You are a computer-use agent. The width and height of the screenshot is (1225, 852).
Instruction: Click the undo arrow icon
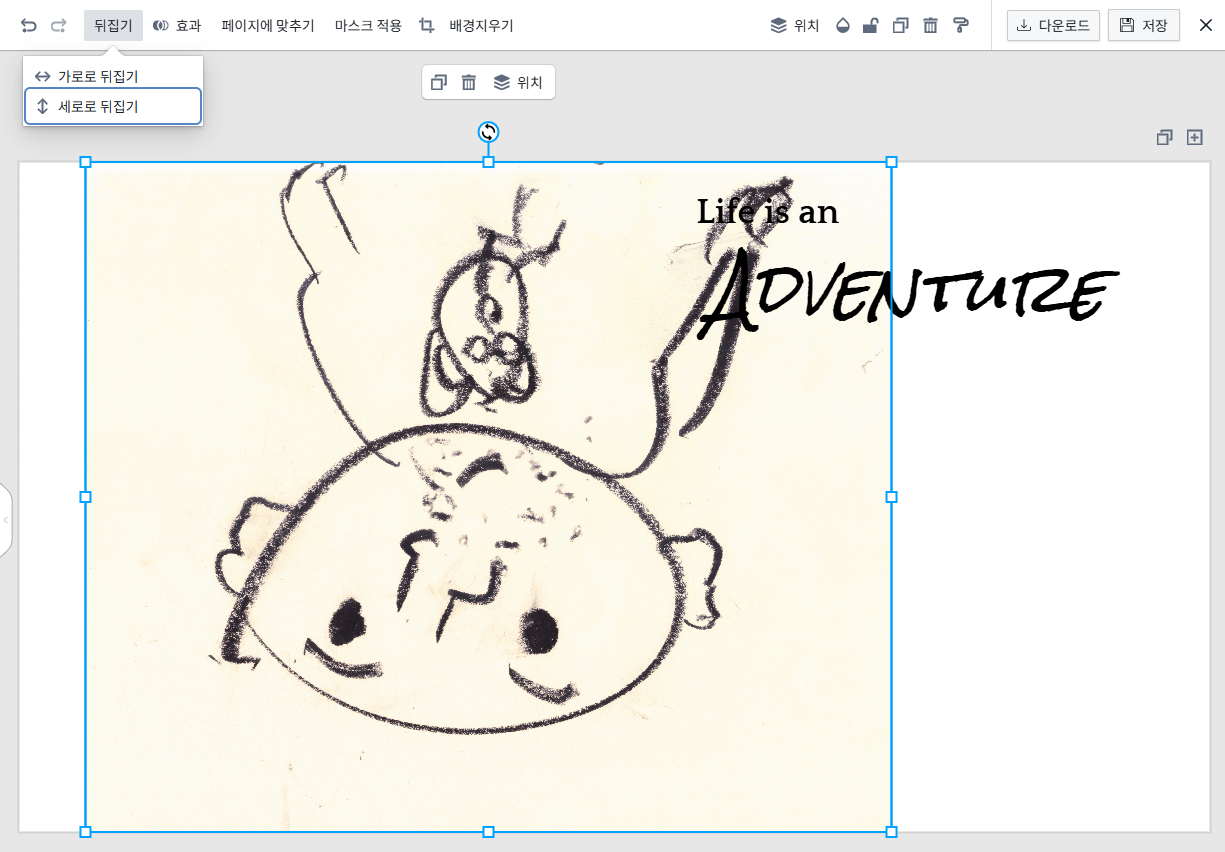pos(29,26)
